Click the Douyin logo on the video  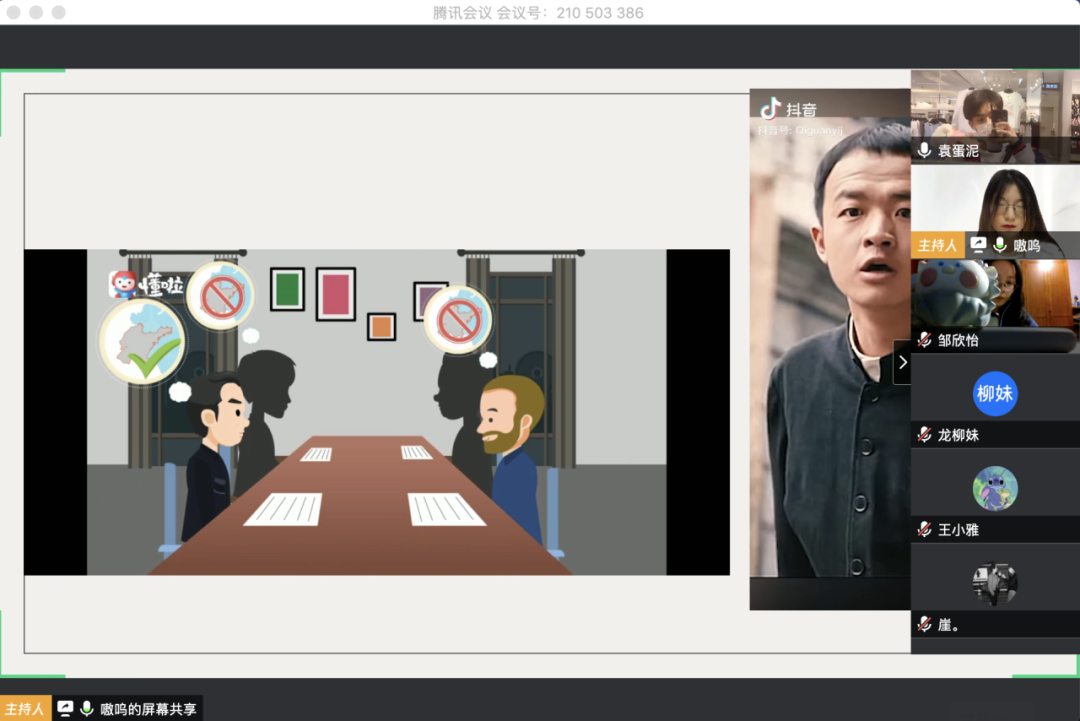tap(770, 109)
